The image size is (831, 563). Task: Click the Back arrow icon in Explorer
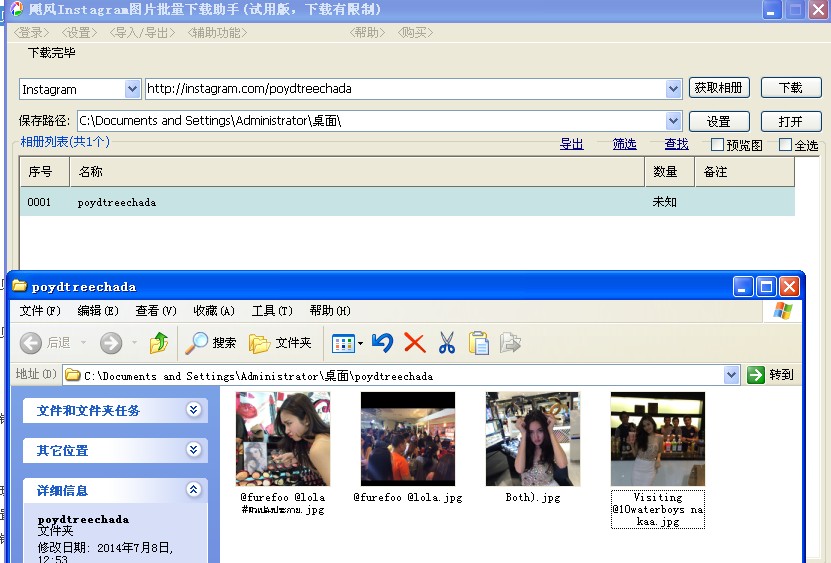[x=31, y=344]
